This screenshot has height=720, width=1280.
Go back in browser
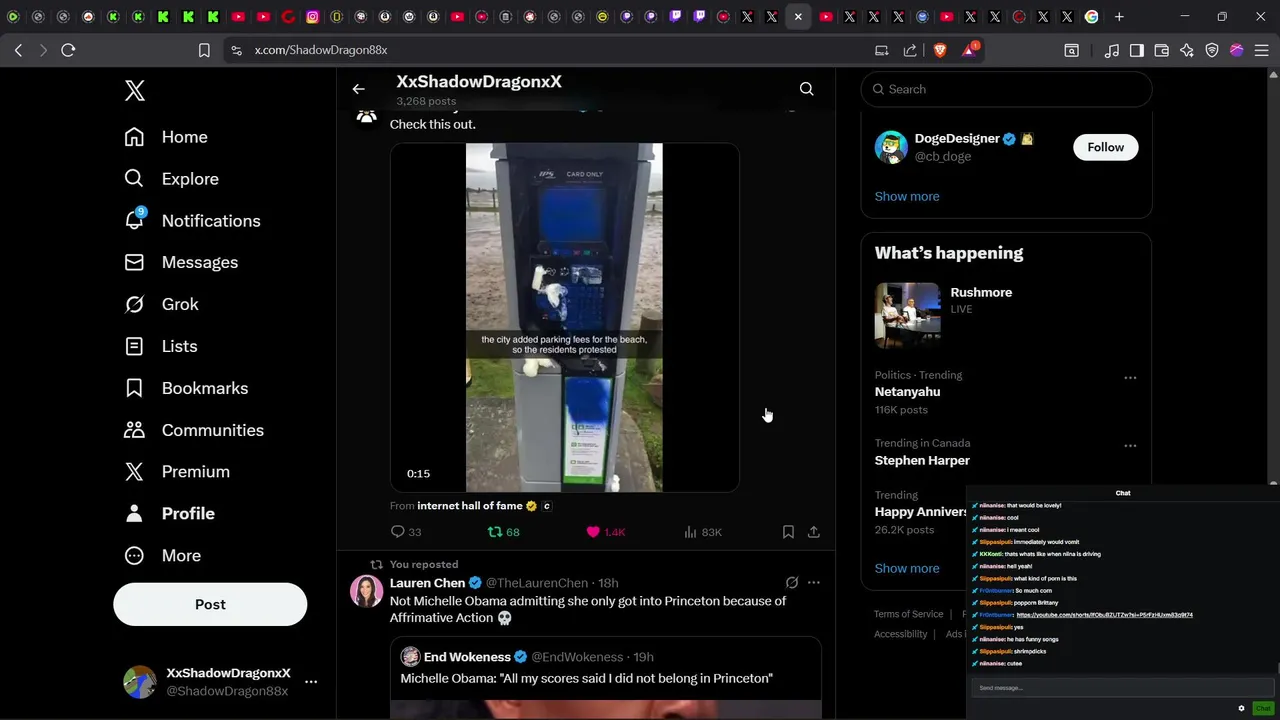tap(19, 50)
